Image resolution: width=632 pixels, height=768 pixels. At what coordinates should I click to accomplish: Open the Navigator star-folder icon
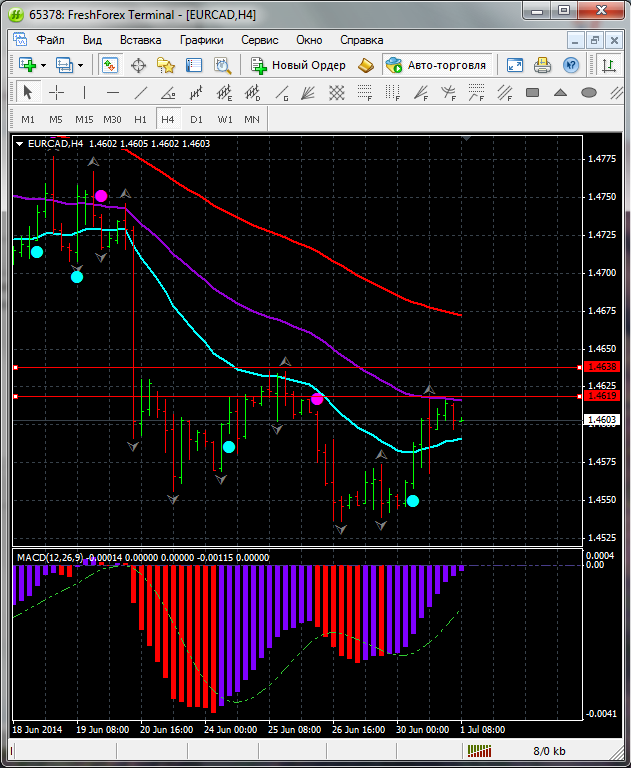pyautogui.click(x=166, y=65)
